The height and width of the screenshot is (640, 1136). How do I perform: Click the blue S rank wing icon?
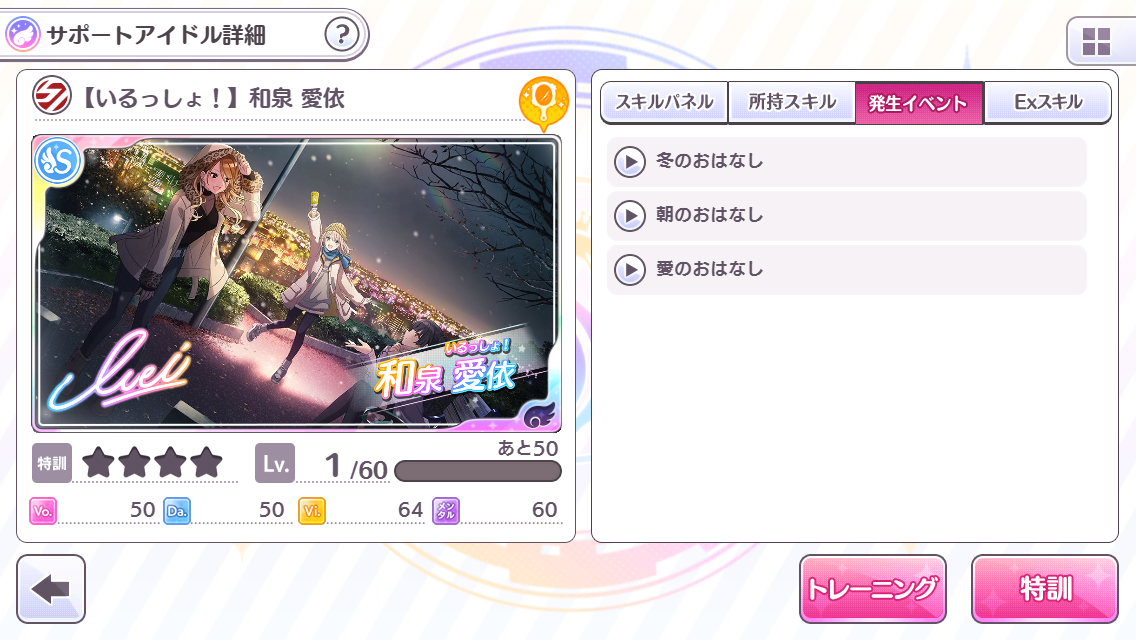tap(57, 160)
